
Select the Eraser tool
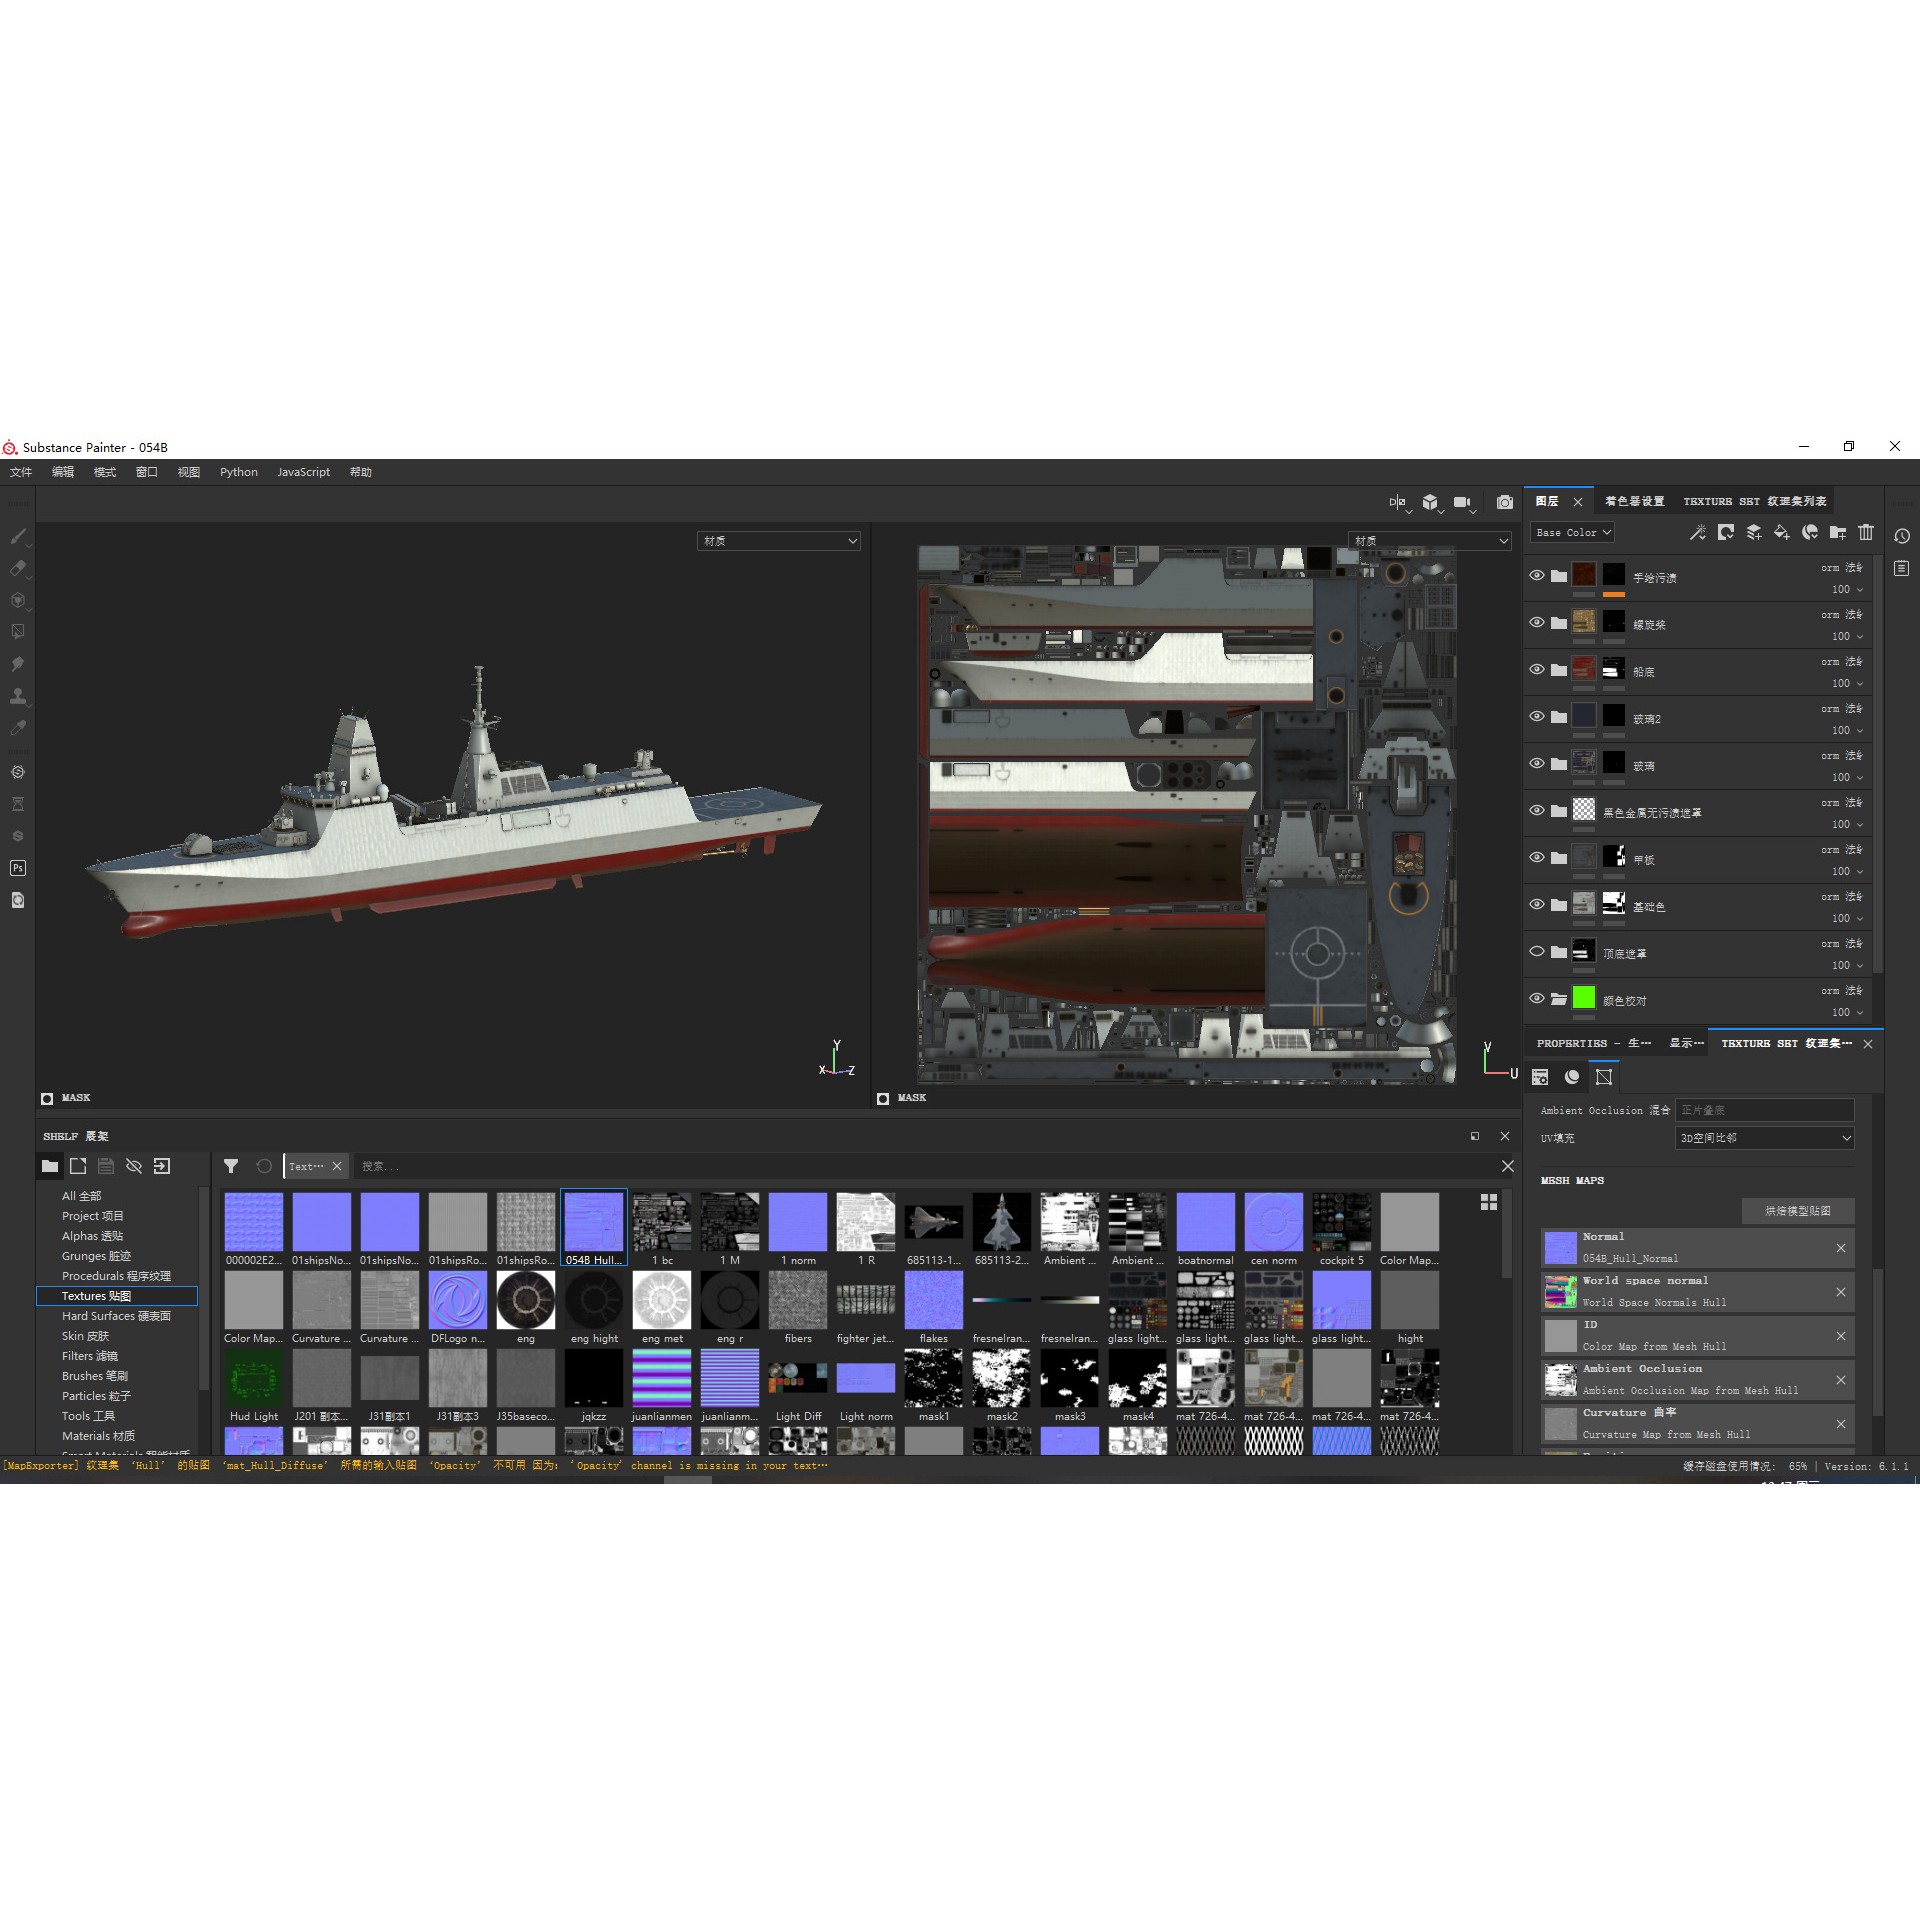17,567
